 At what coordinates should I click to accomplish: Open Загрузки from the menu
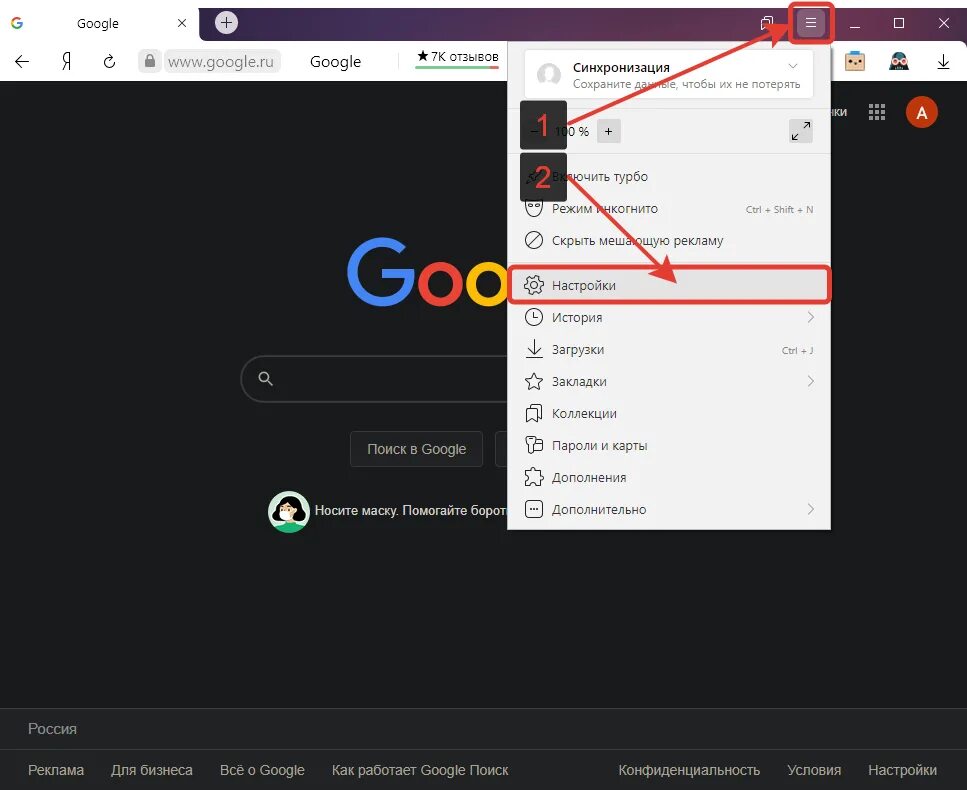[669, 350]
